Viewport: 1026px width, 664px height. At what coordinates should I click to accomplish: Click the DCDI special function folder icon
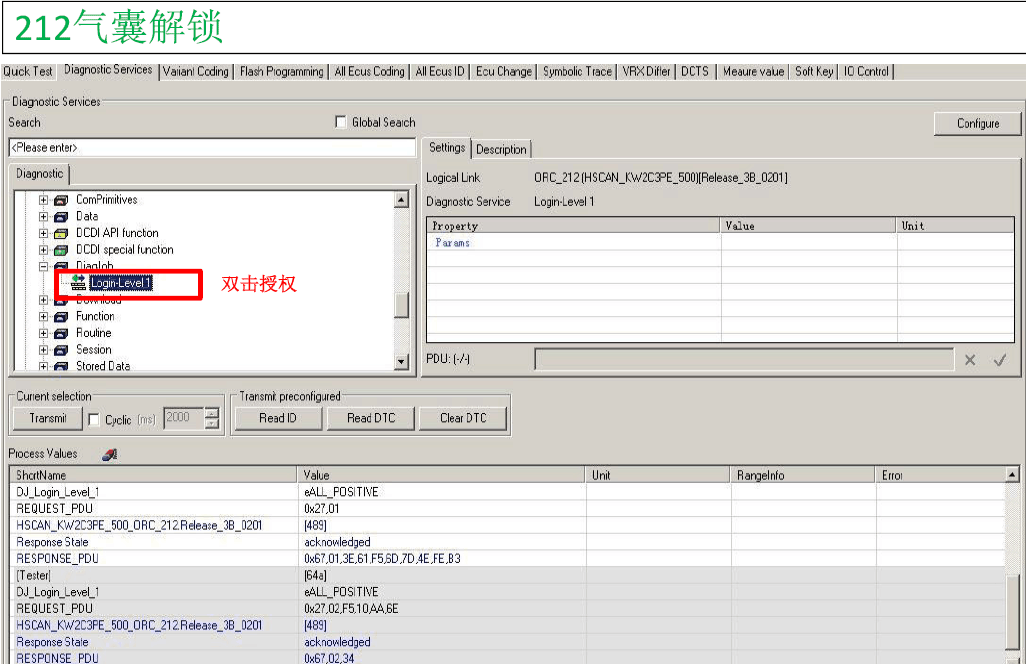click(61, 250)
